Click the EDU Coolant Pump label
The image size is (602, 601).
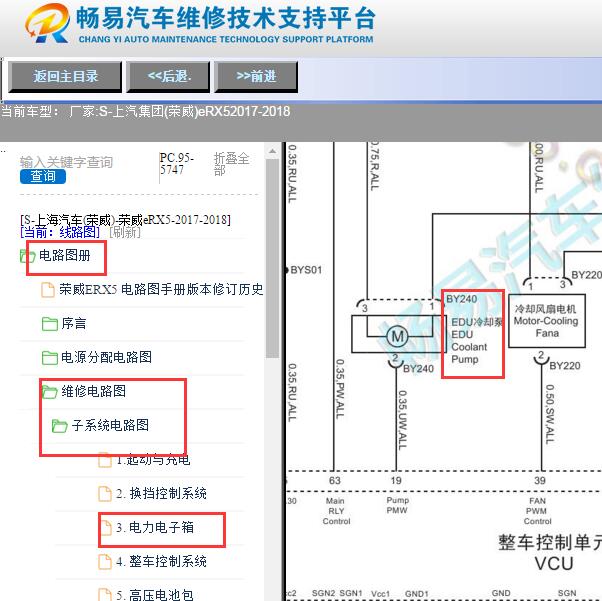click(475, 340)
